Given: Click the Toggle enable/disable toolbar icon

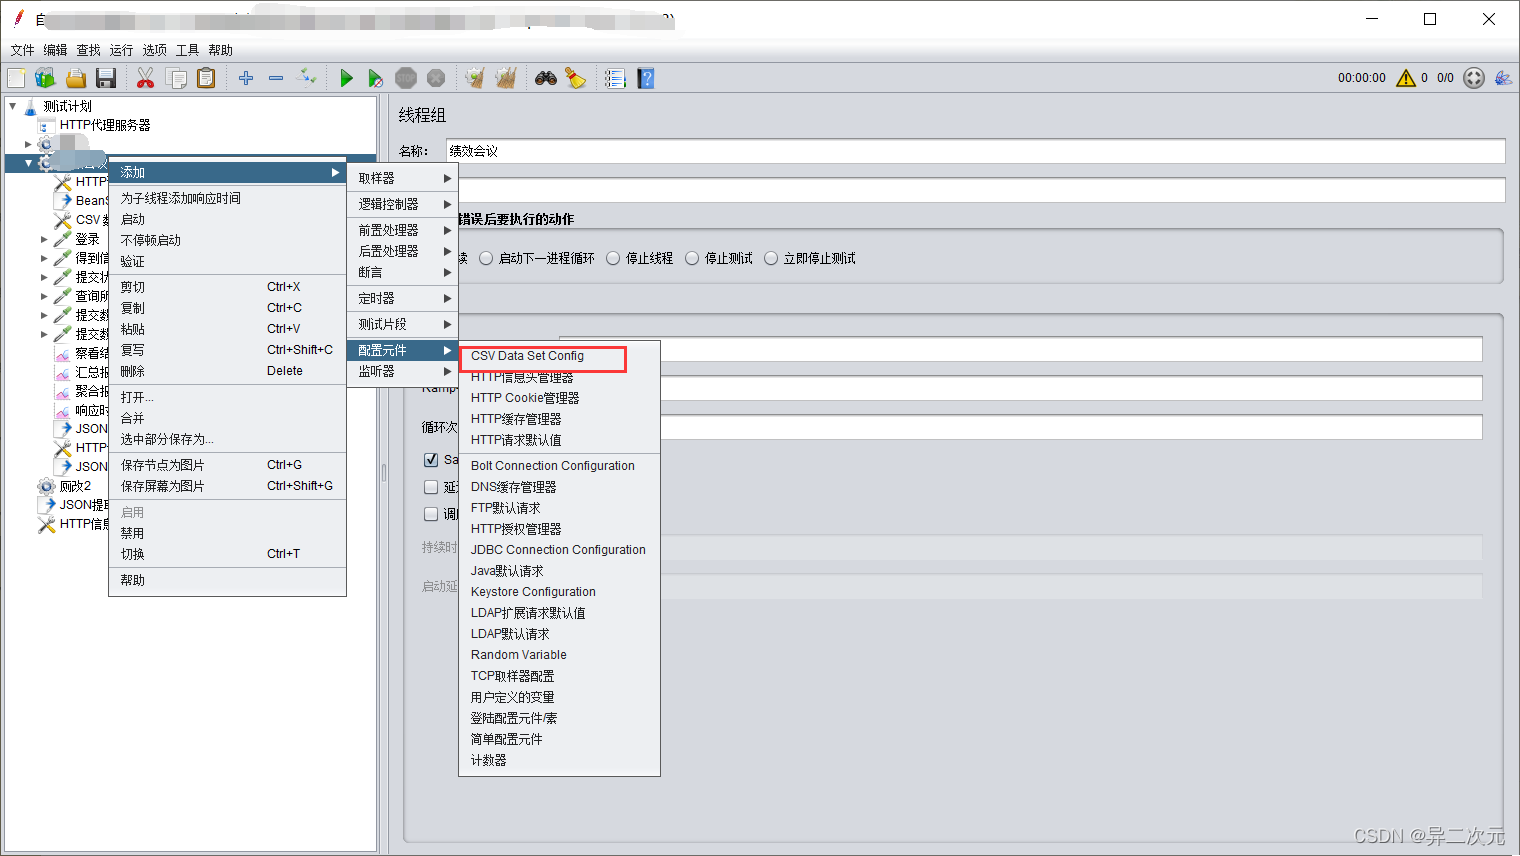Looking at the screenshot, I should [307, 78].
